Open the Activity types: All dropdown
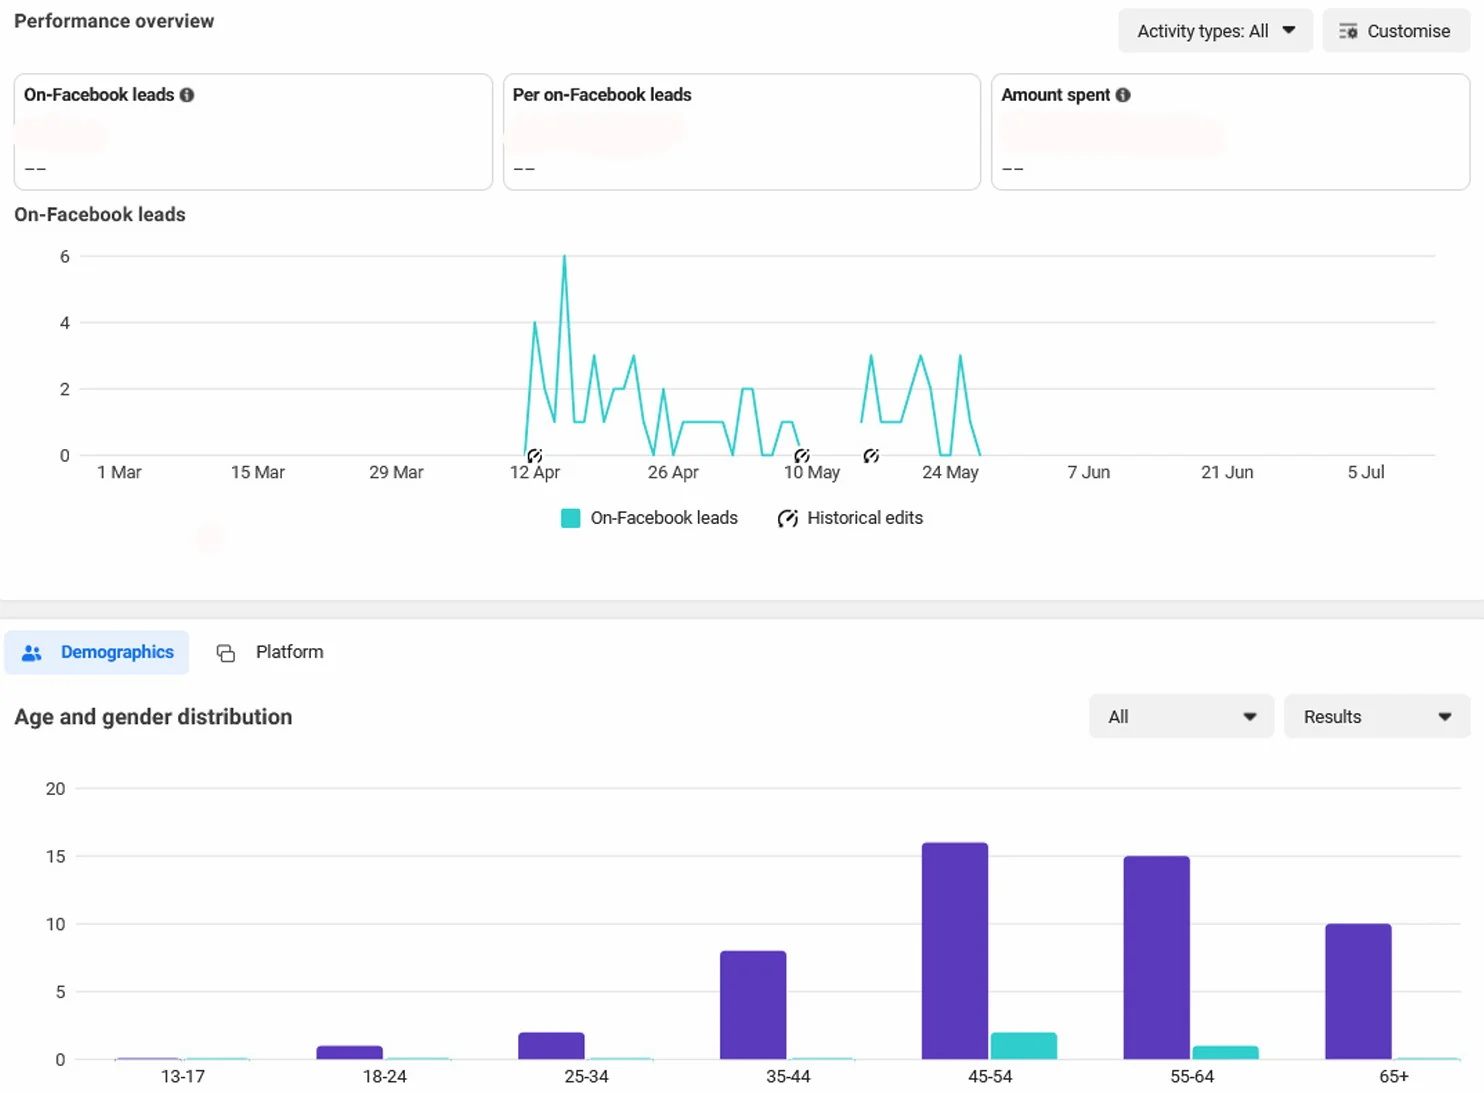 tap(1215, 31)
